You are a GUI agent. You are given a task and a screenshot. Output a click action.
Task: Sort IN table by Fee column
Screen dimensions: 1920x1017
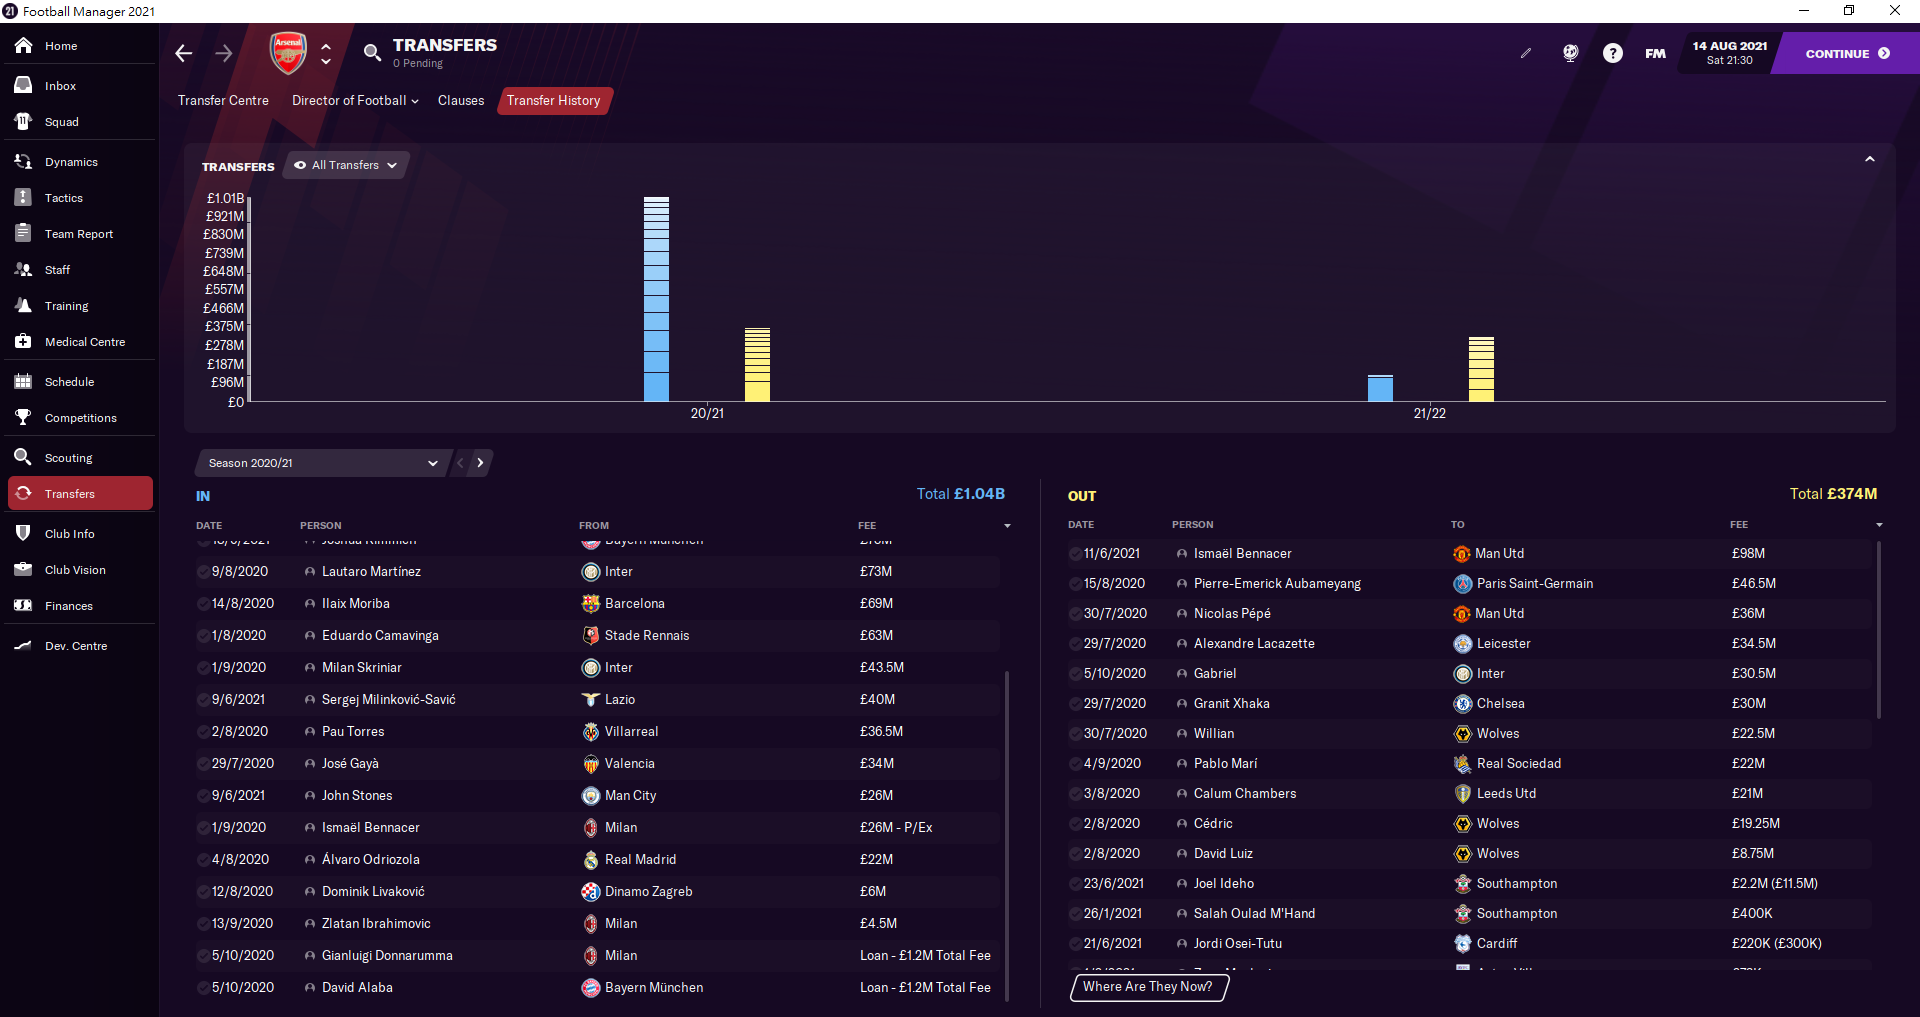(x=867, y=526)
